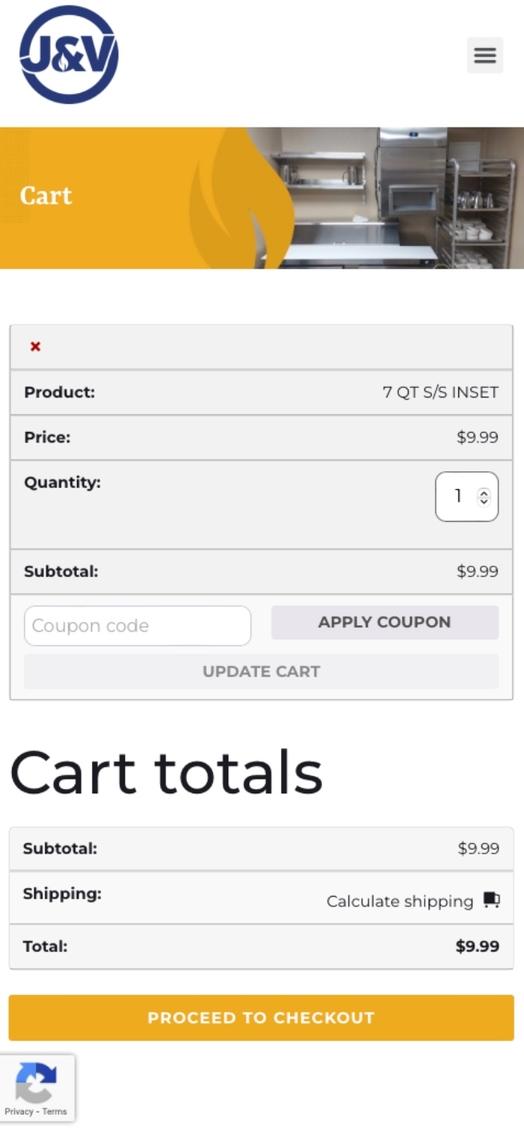Open the 7 QT S/S INSET product
524x1134 pixels.
(440, 393)
